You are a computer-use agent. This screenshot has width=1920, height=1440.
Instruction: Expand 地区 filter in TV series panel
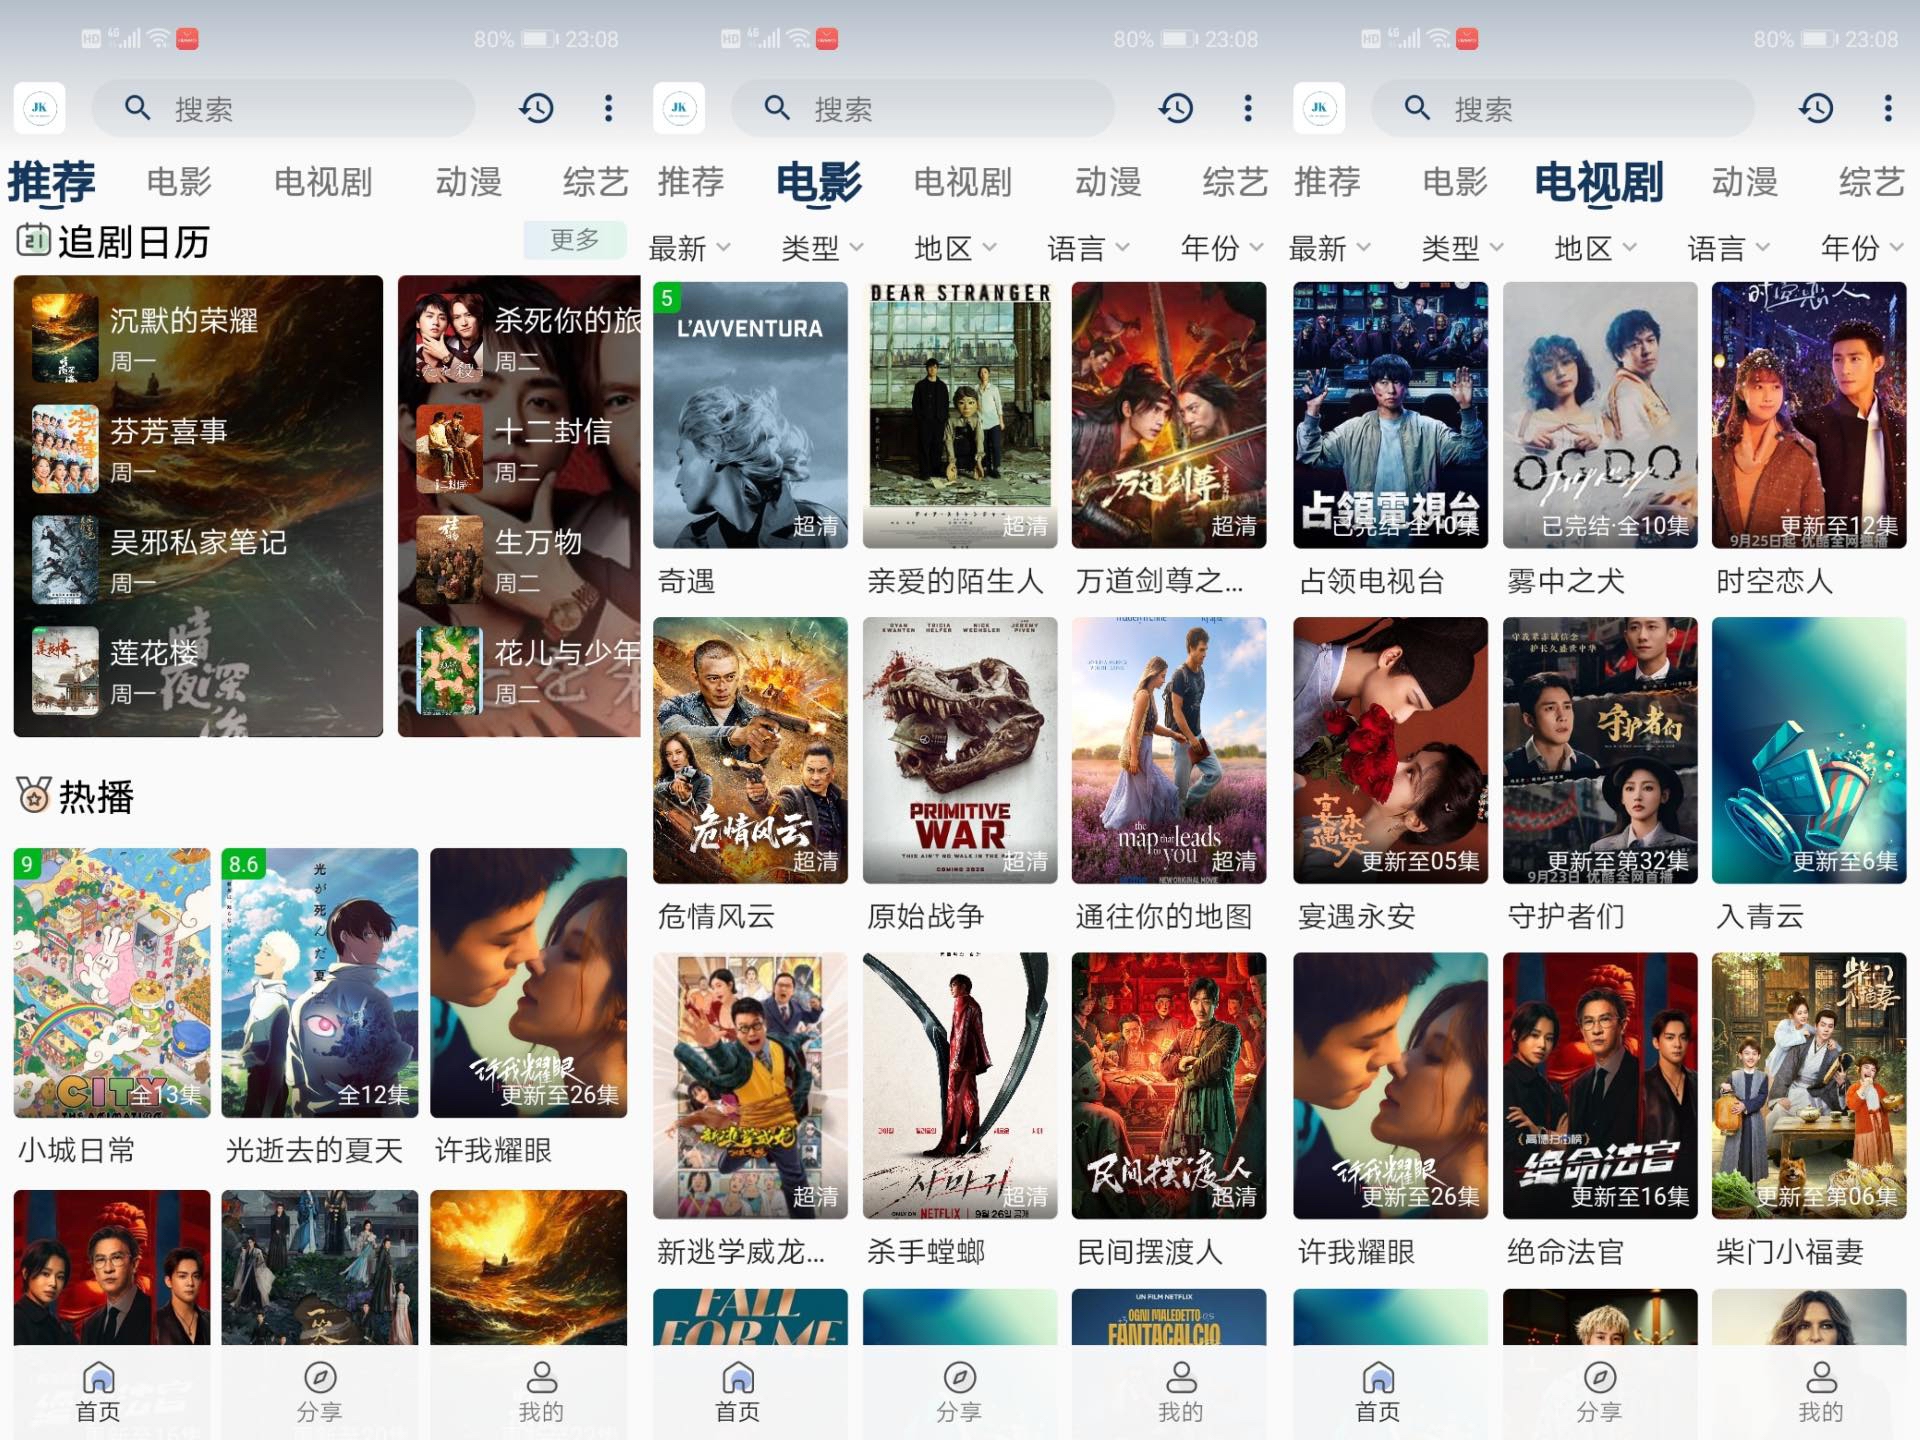tap(1595, 248)
